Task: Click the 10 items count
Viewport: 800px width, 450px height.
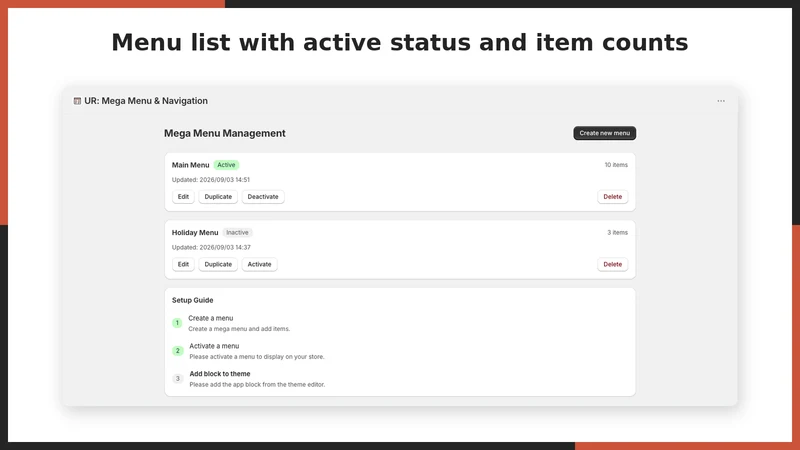Action: pos(616,165)
